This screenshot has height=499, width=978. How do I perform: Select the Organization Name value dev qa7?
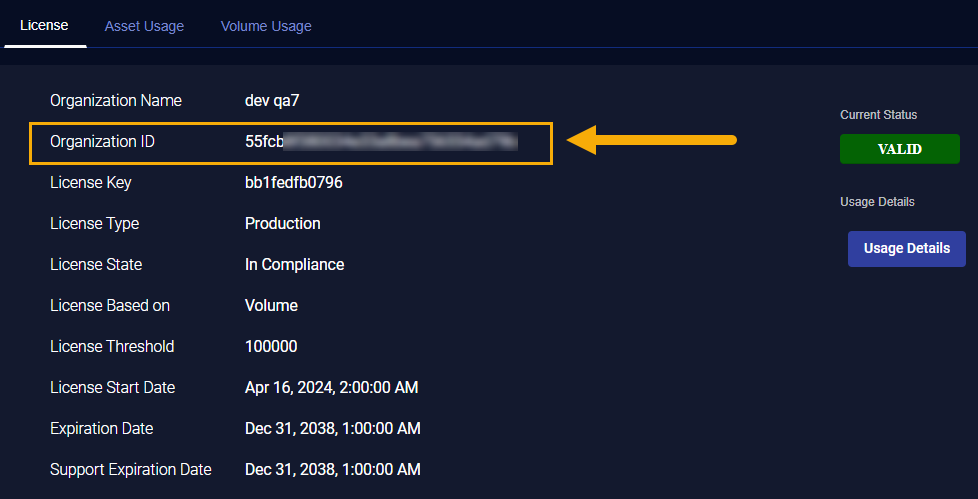pyautogui.click(x=272, y=100)
